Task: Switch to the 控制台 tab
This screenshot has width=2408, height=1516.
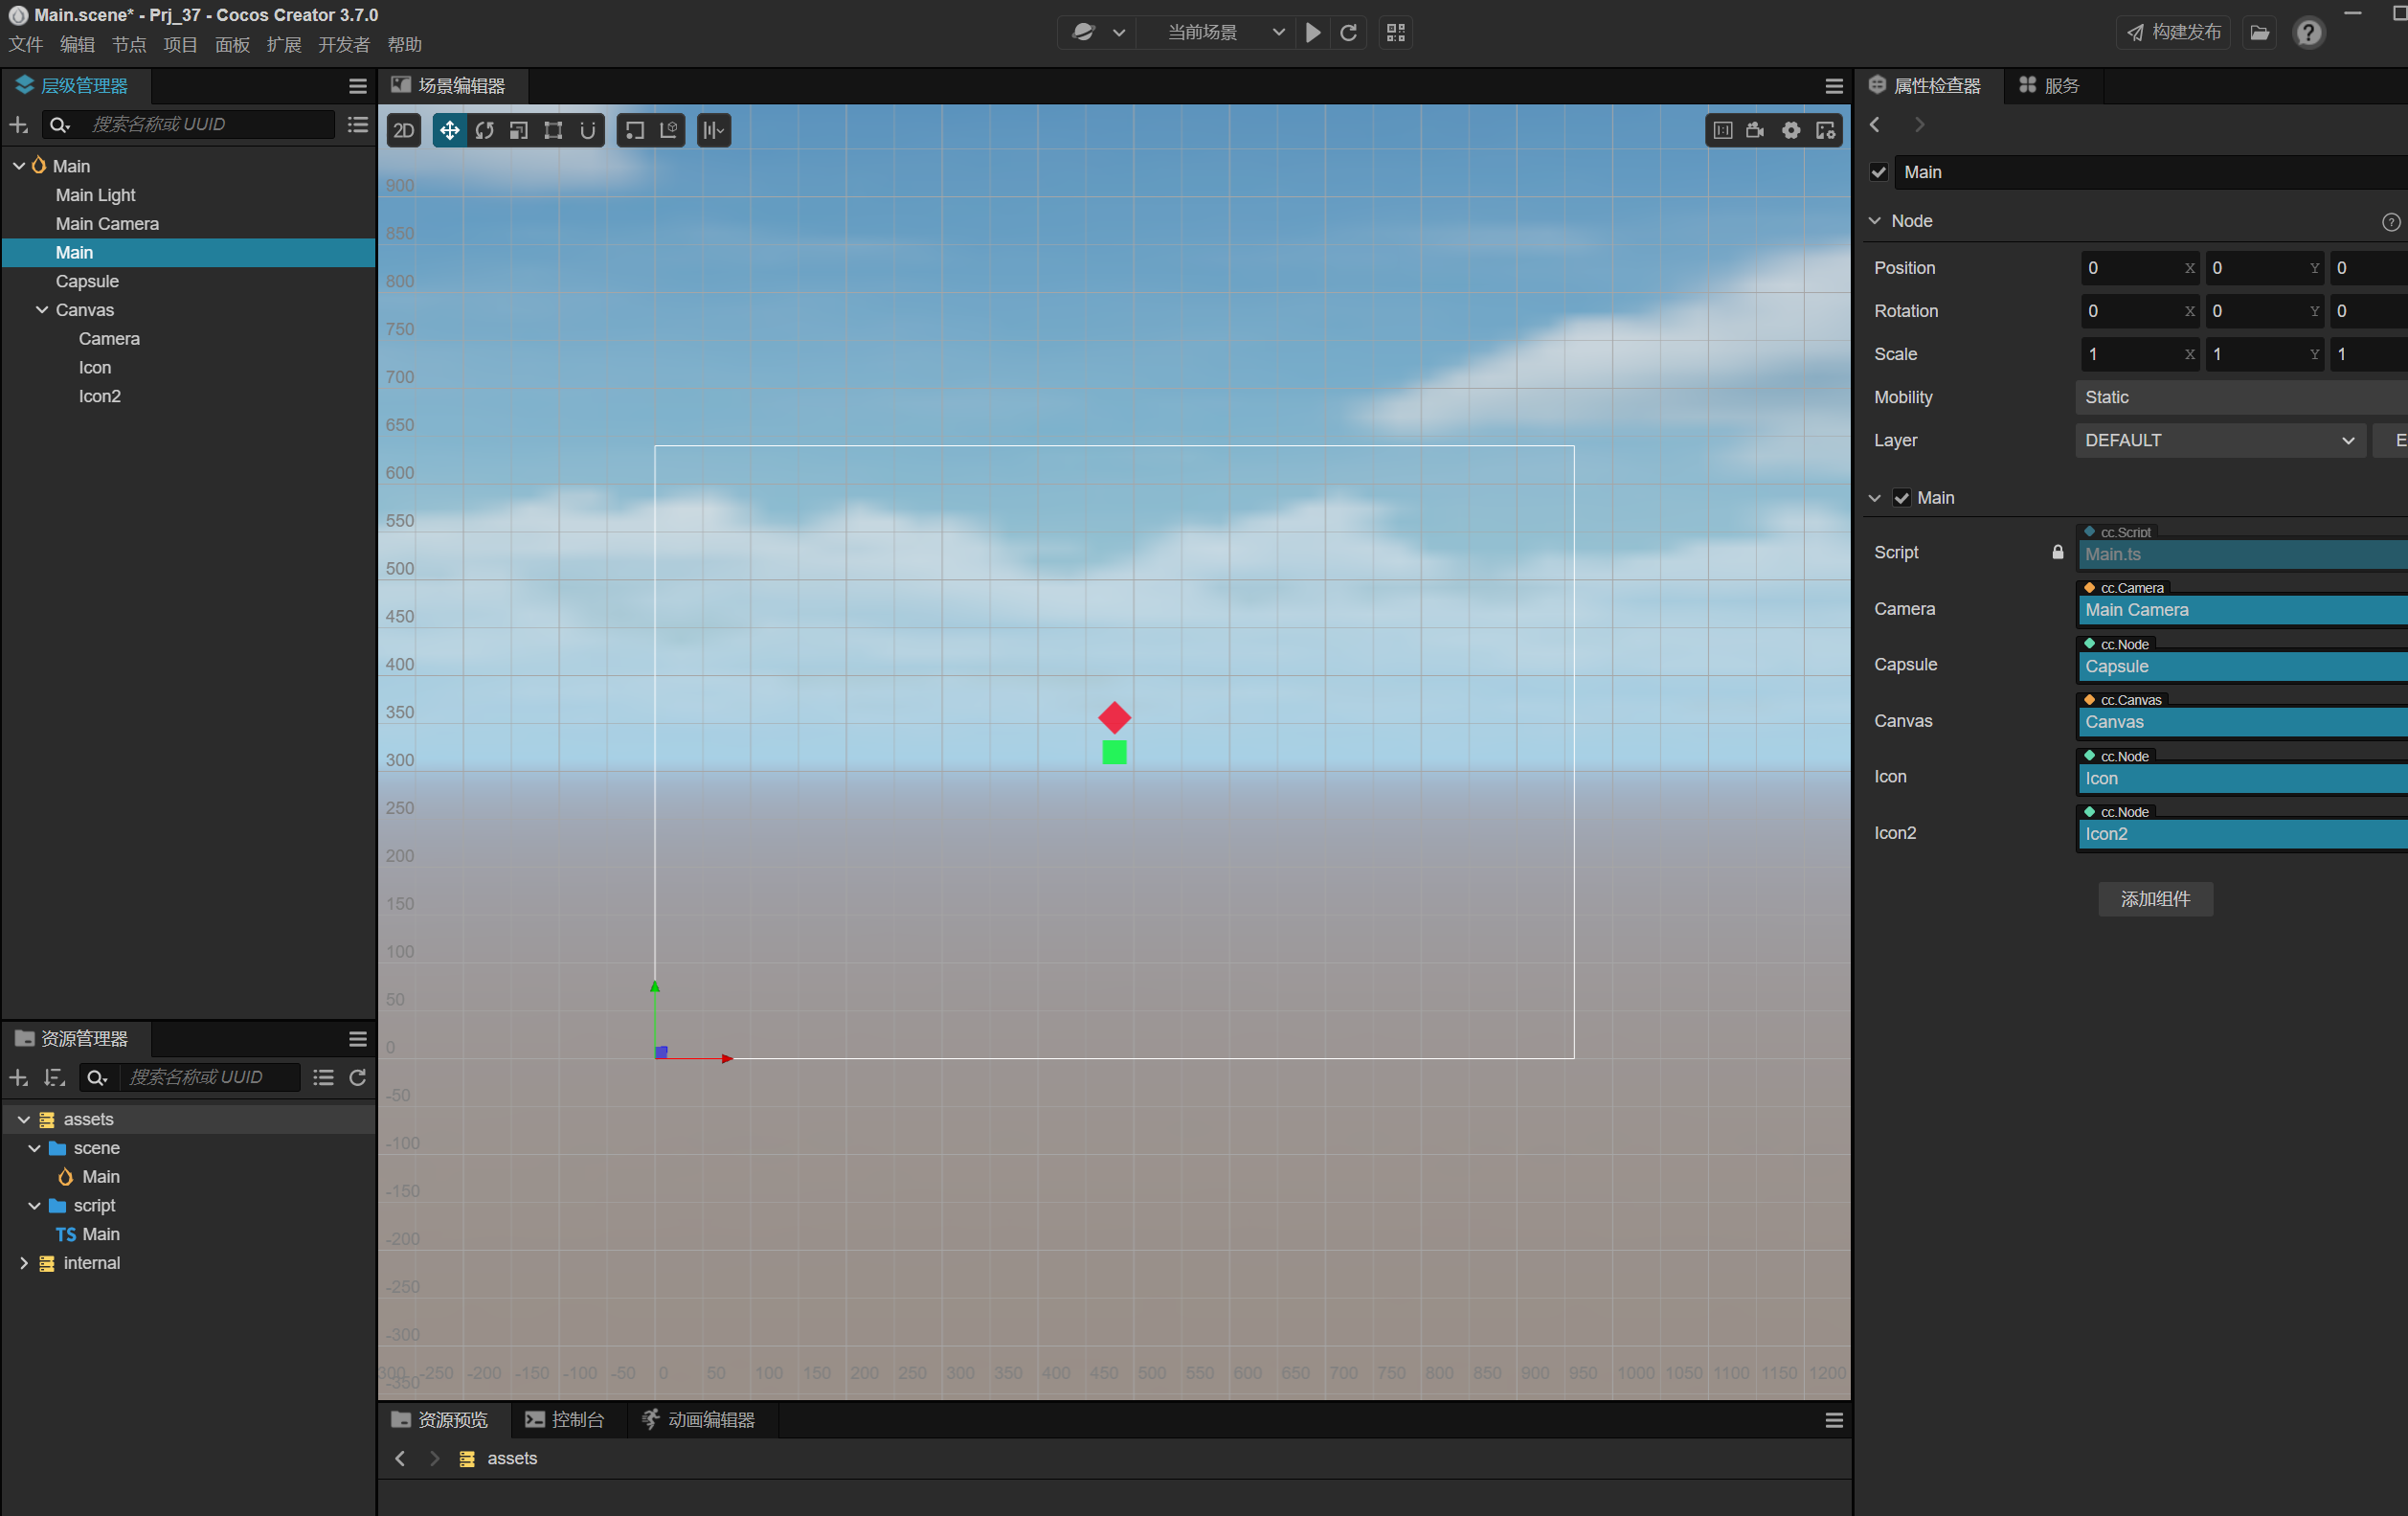Action: [565, 1420]
